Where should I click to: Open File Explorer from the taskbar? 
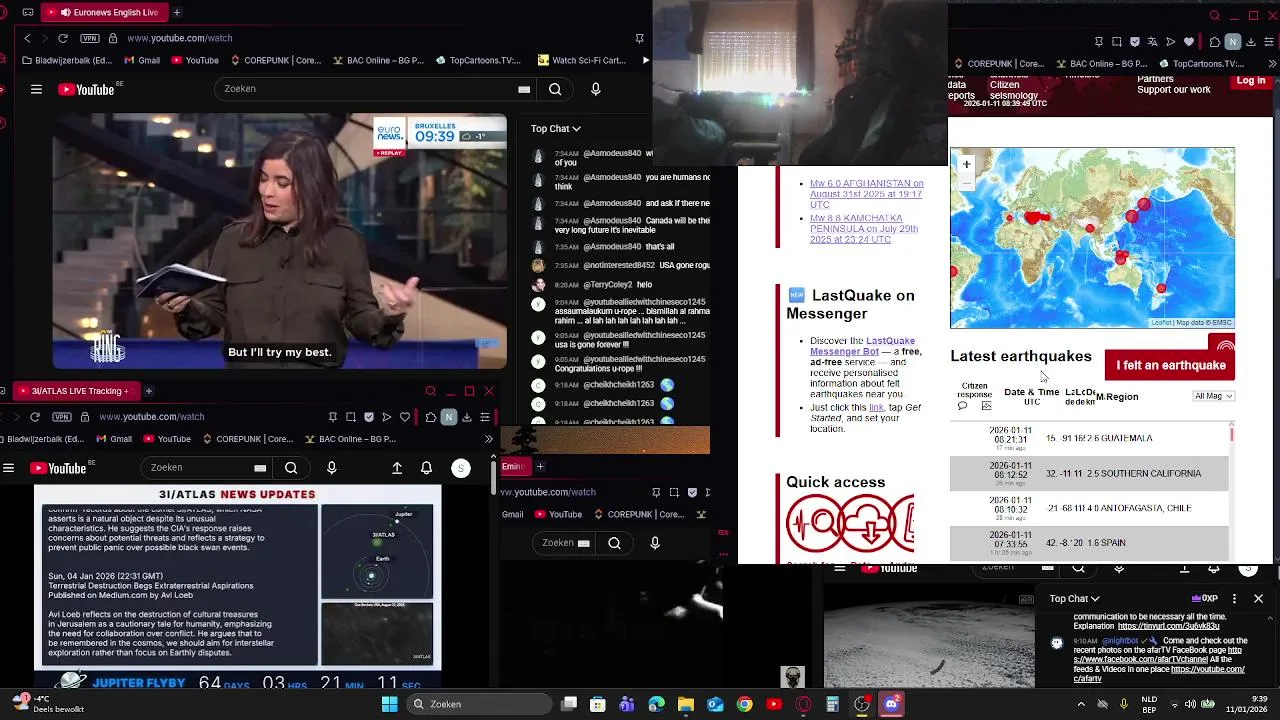686,705
